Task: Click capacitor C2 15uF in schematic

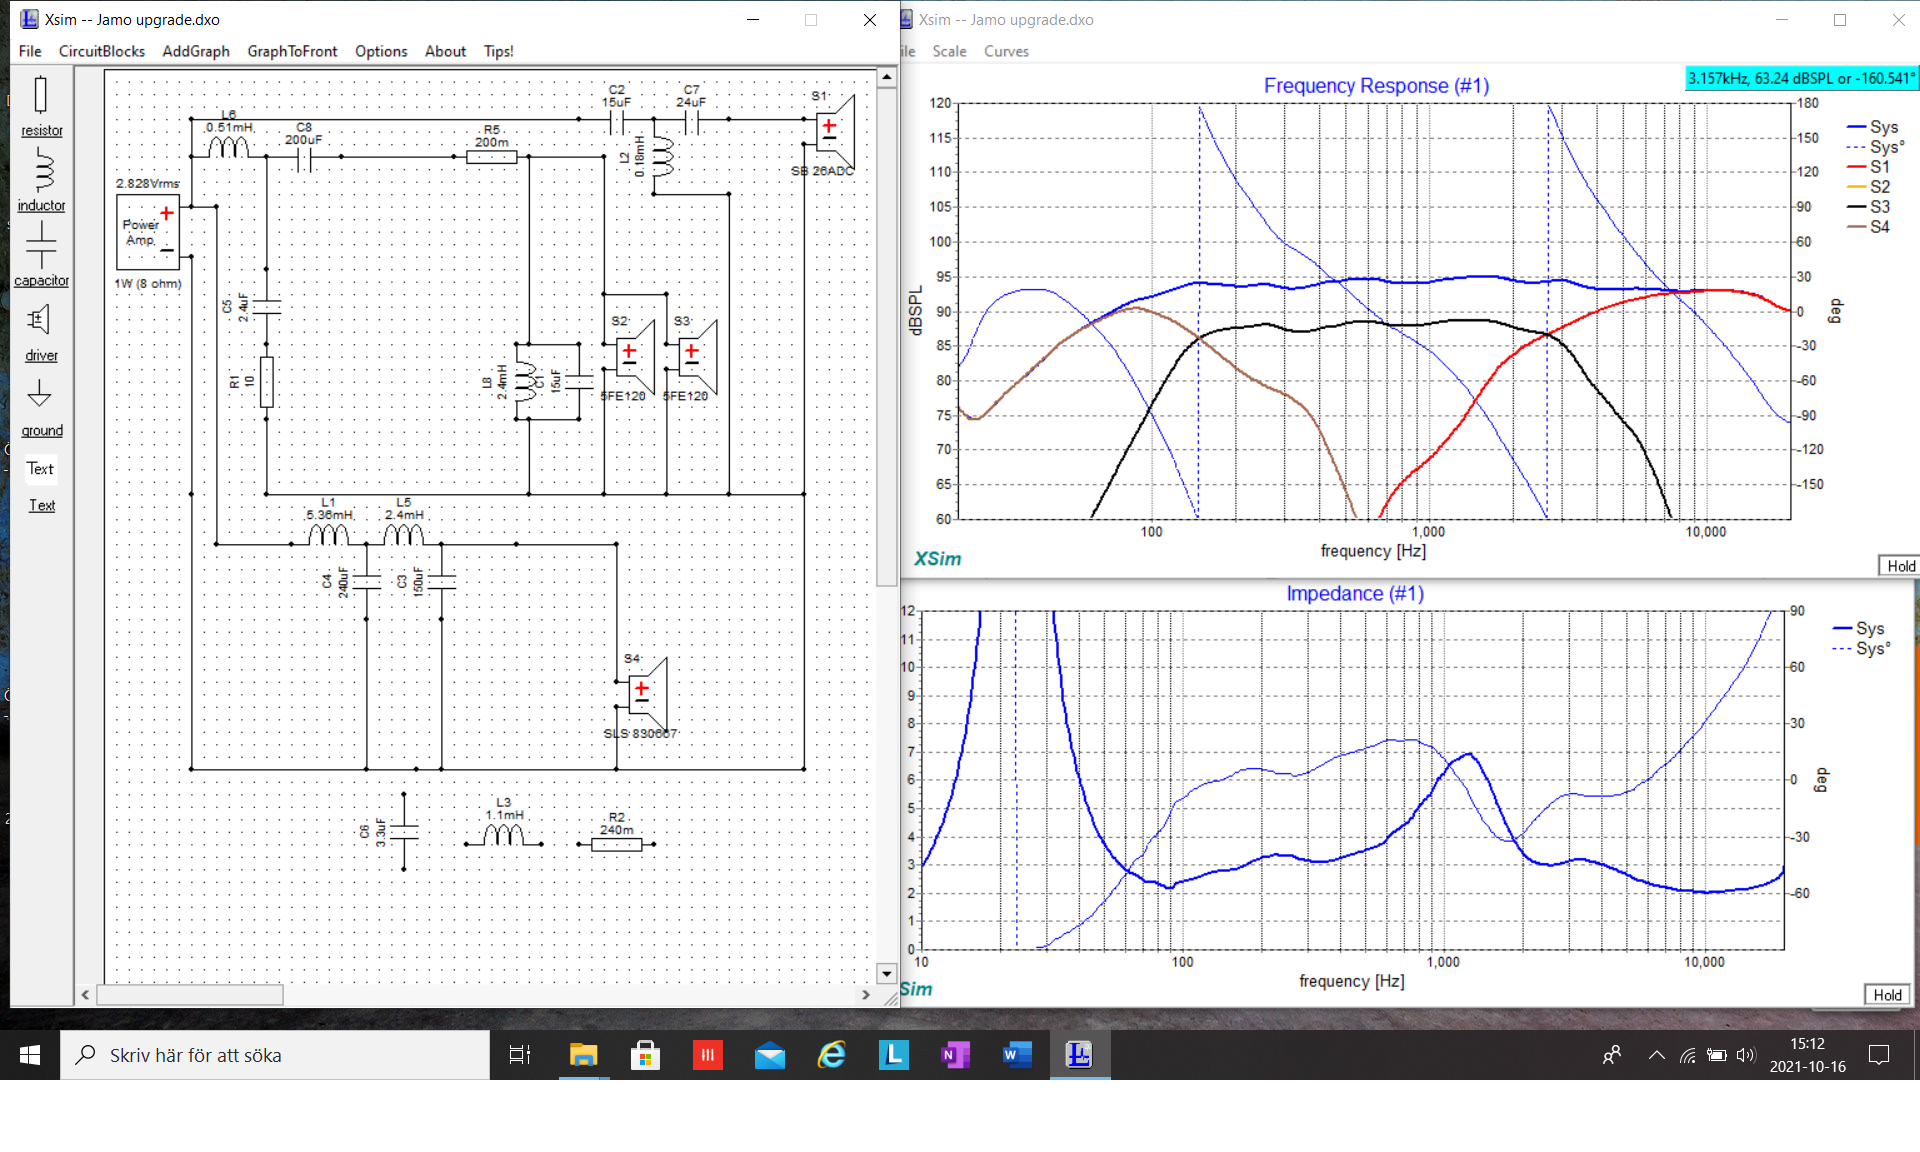Action: click(x=616, y=120)
